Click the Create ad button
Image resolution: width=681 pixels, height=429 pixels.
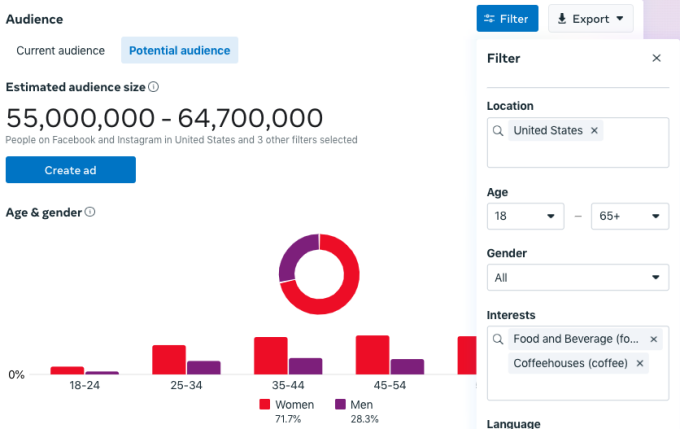click(71, 170)
